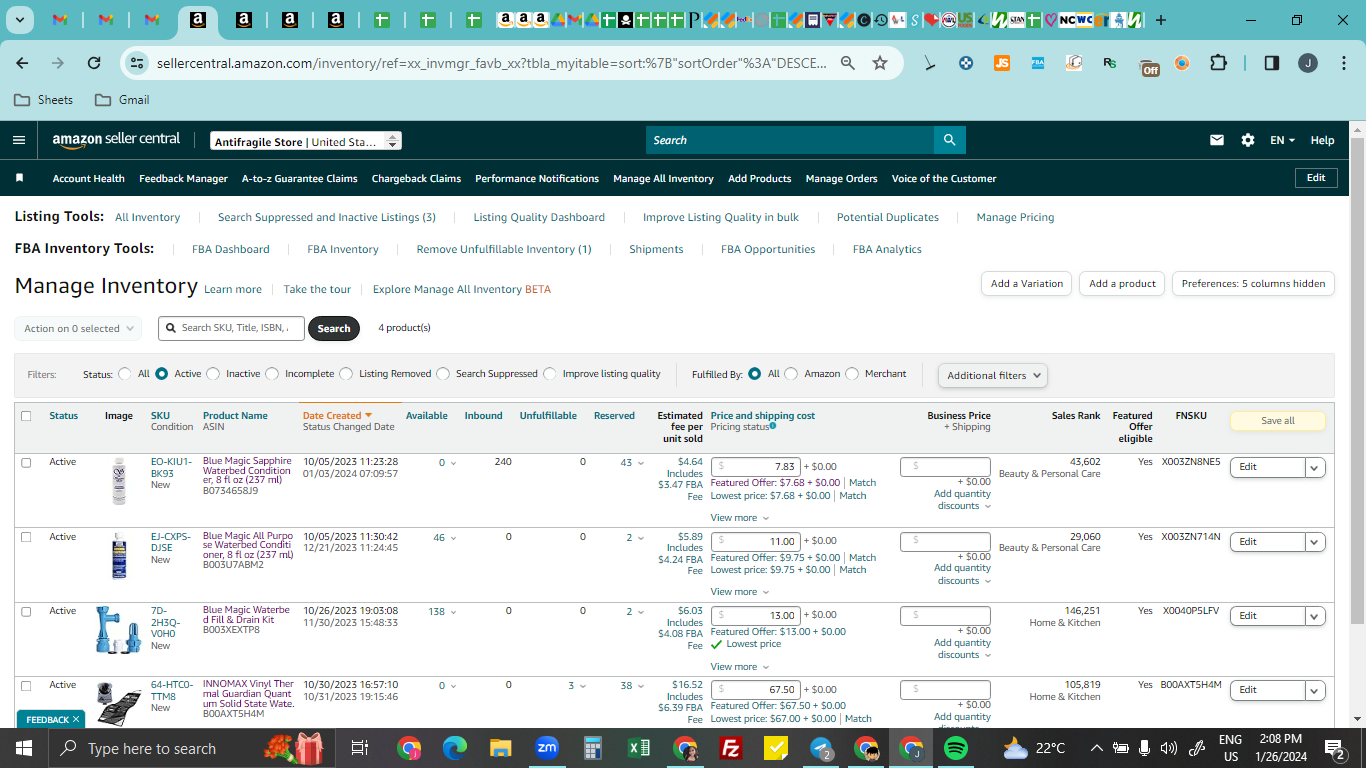
Task: Open the mail messages icon
Action: 1217,140
